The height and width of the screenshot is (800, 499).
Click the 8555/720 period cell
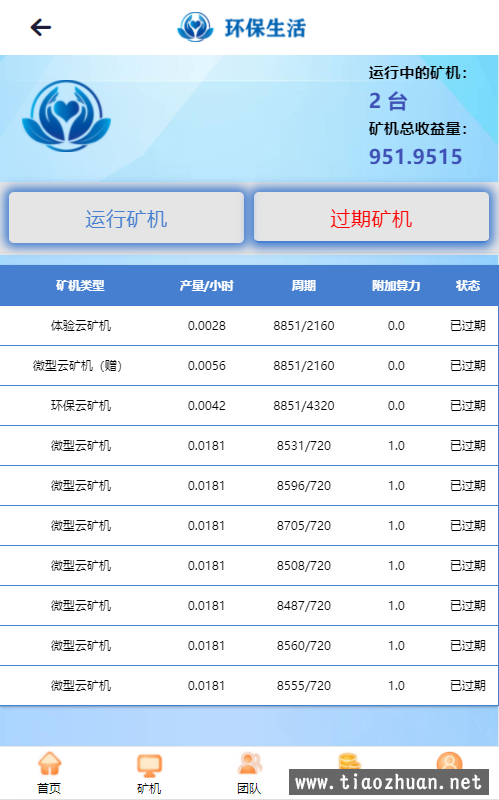pos(304,686)
